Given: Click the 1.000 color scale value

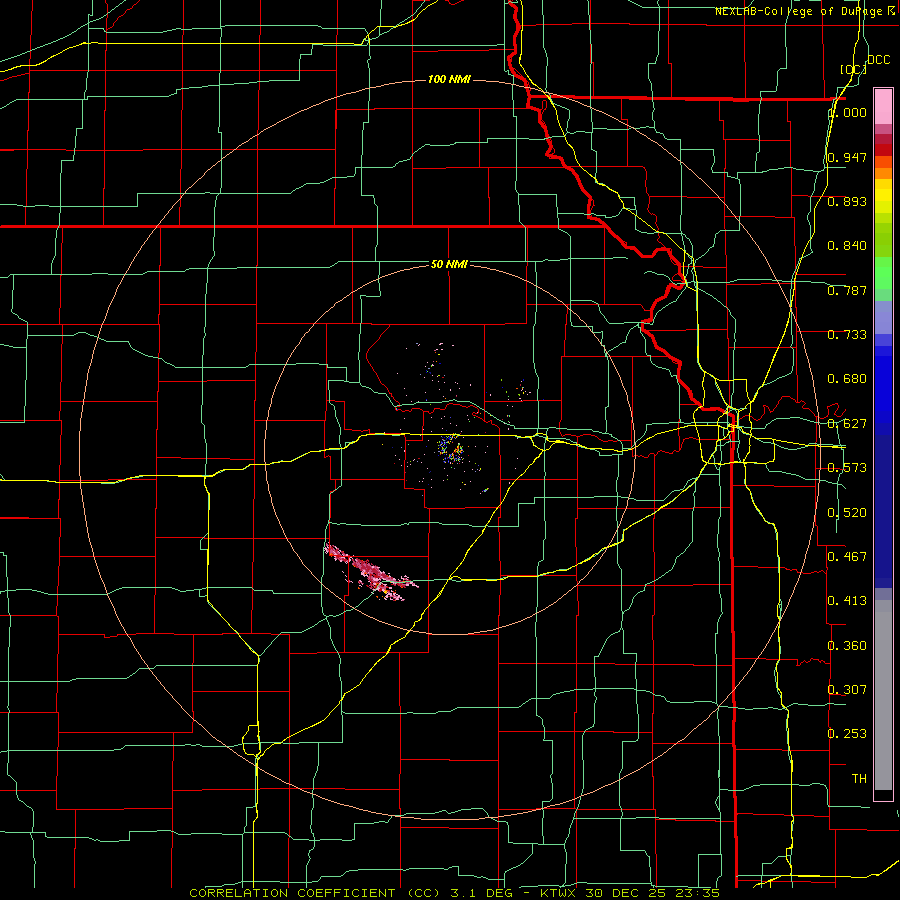Looking at the screenshot, I should pos(847,112).
